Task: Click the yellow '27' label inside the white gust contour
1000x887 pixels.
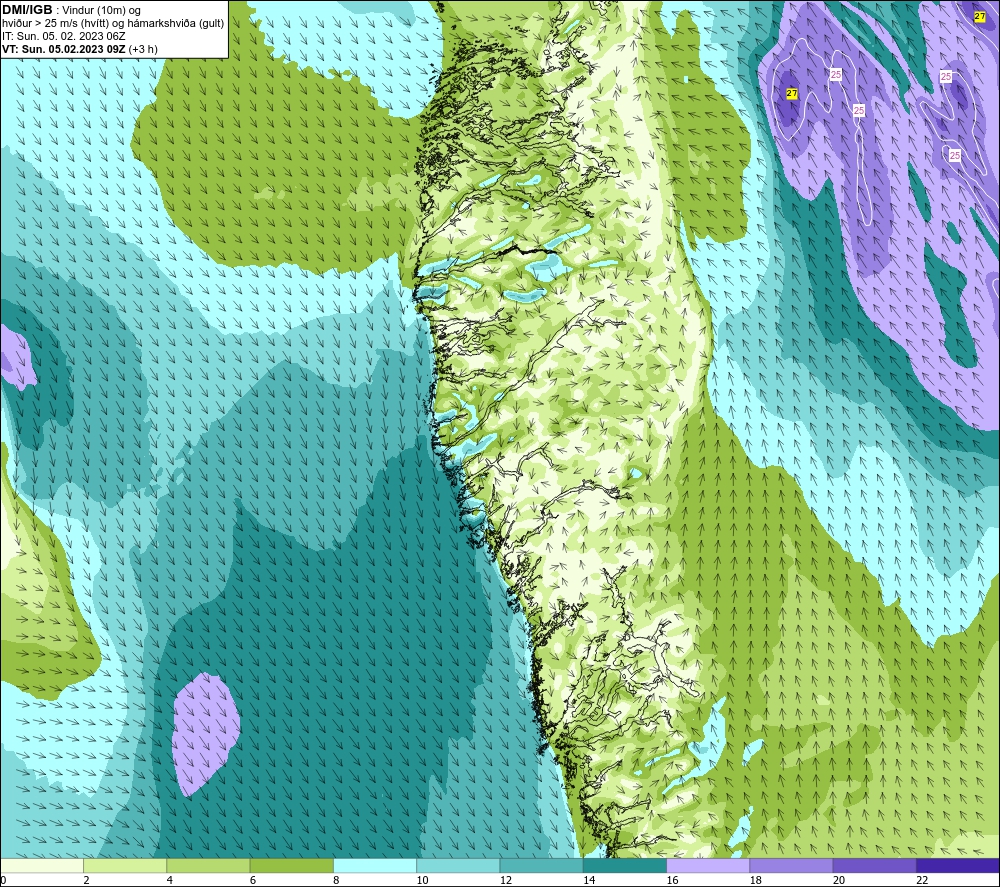Action: point(791,94)
